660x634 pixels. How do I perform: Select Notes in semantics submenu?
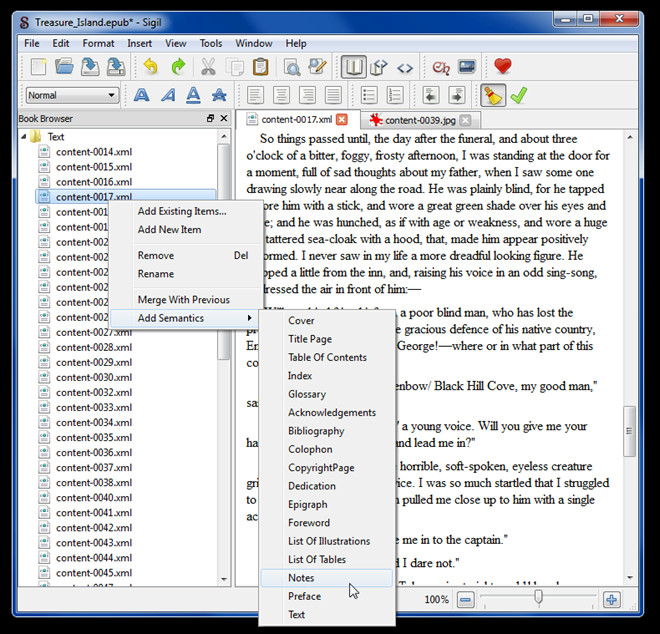tap(327, 578)
